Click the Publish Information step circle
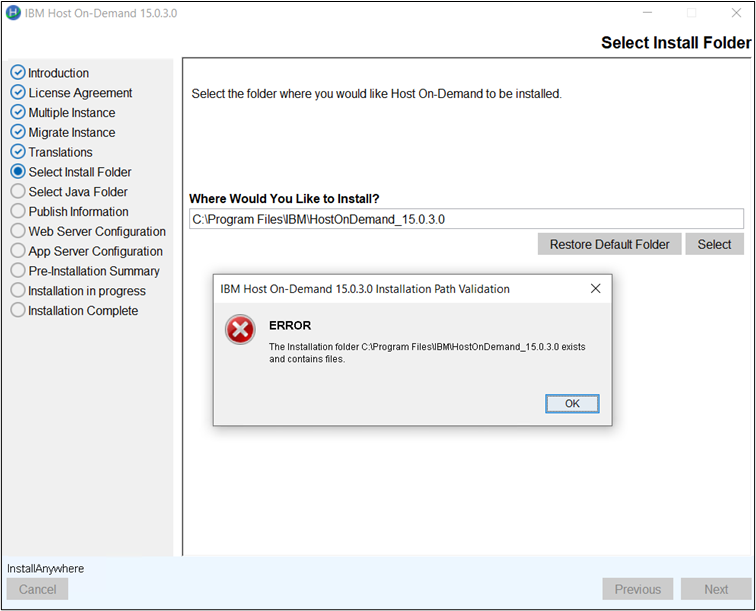This screenshot has height=611, width=756. point(17,212)
